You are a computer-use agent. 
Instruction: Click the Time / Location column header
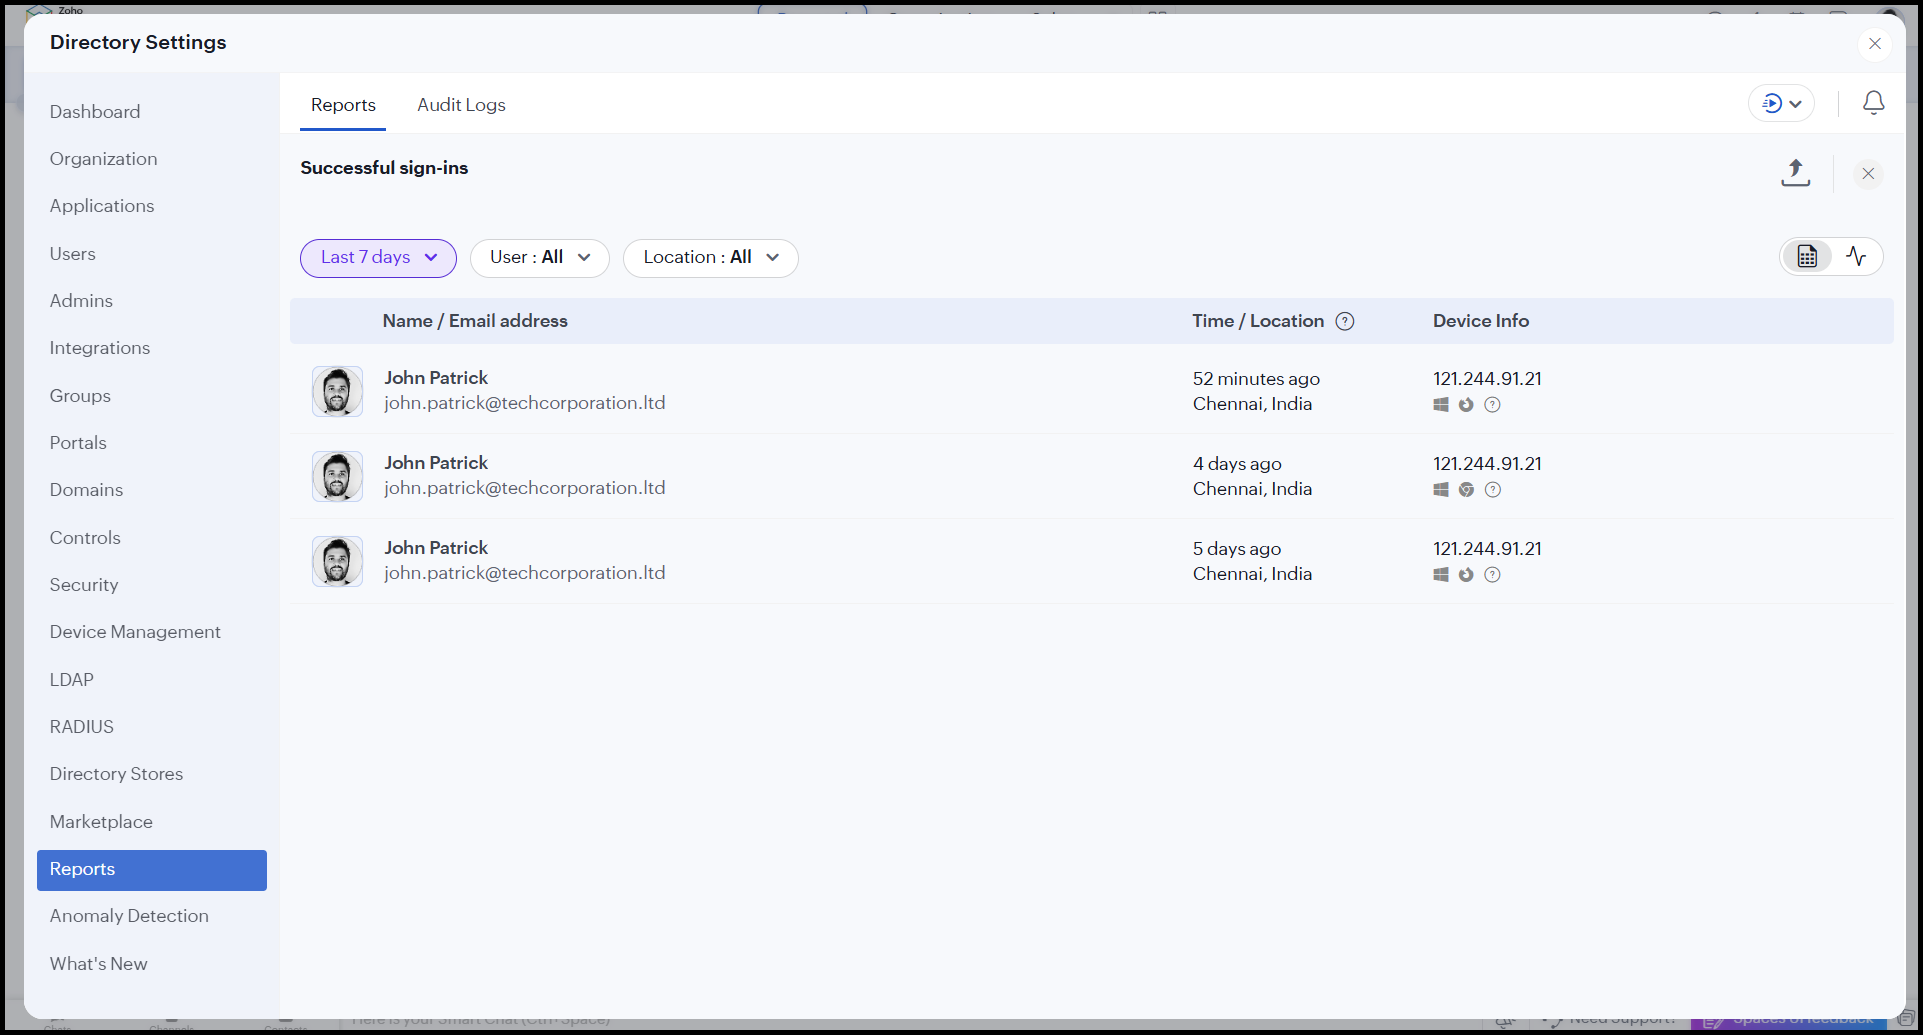coord(1258,321)
